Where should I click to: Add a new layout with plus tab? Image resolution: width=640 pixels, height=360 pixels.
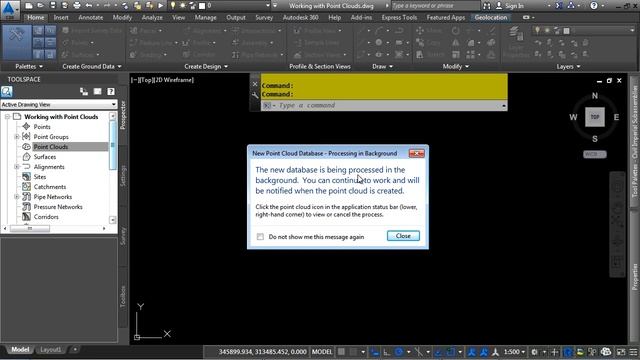[75, 349]
